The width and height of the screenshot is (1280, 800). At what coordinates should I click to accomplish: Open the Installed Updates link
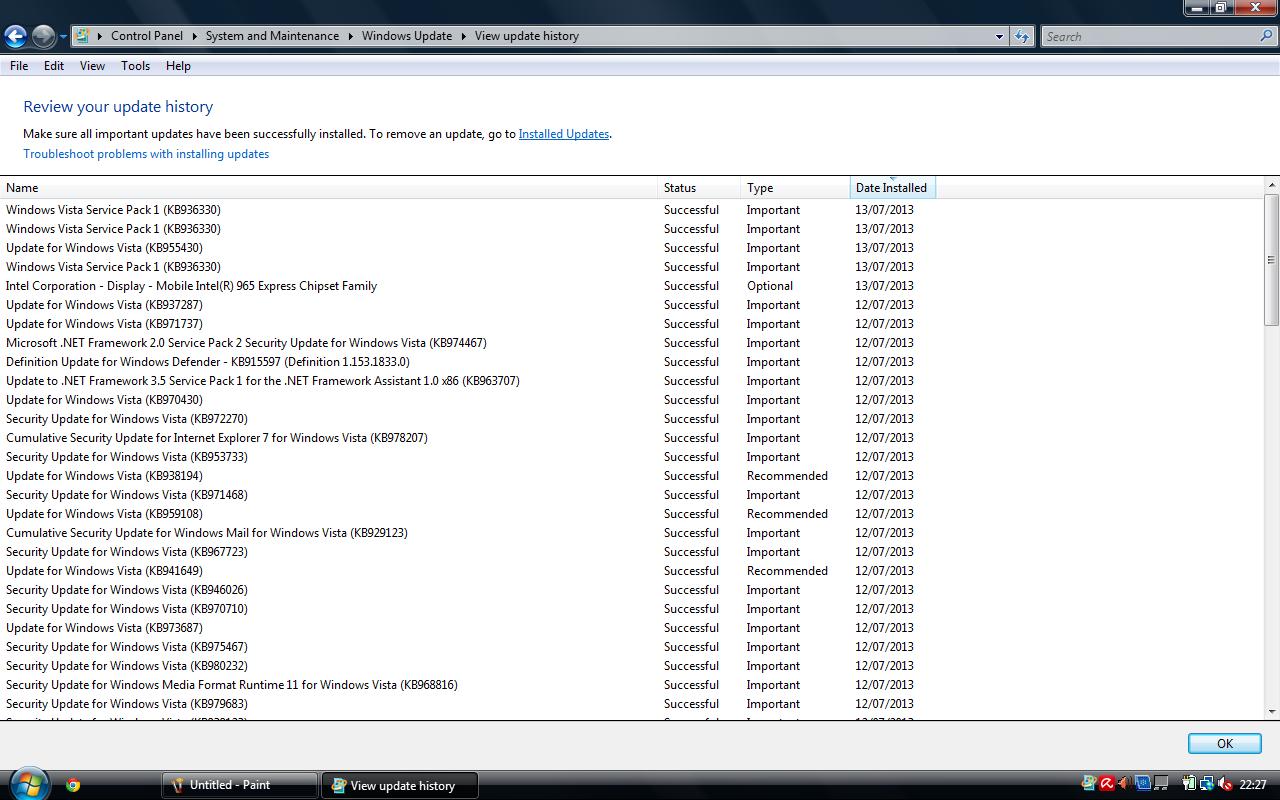point(564,134)
